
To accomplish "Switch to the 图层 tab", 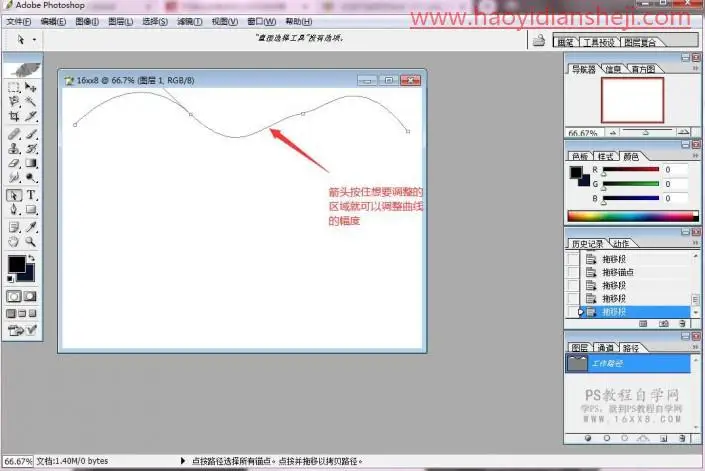I will [580, 348].
